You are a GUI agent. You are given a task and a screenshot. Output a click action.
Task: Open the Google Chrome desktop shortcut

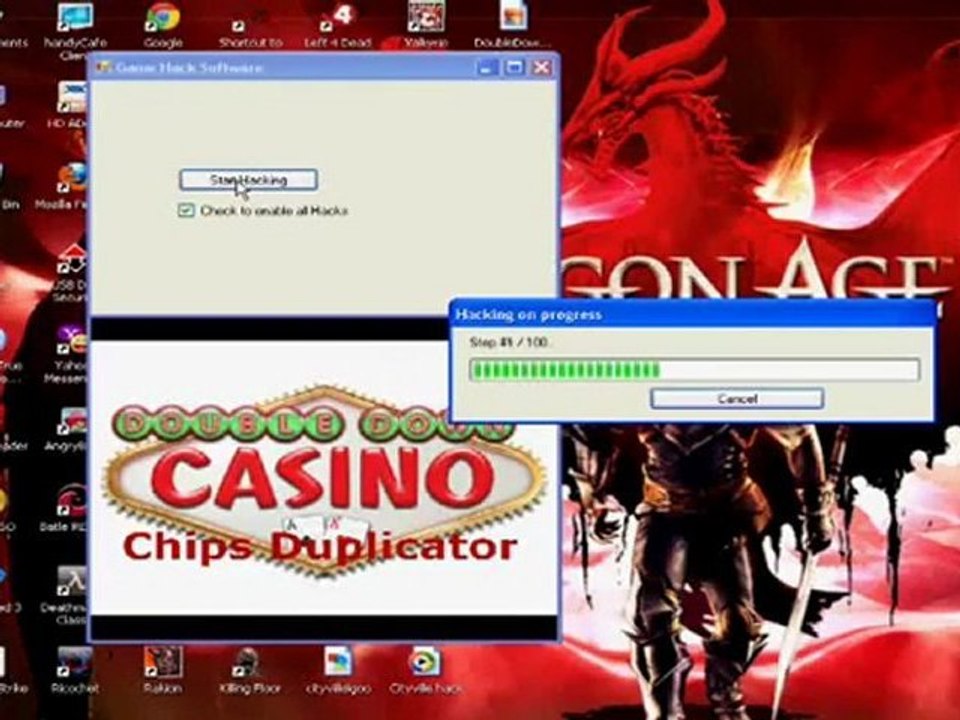pyautogui.click(x=163, y=27)
